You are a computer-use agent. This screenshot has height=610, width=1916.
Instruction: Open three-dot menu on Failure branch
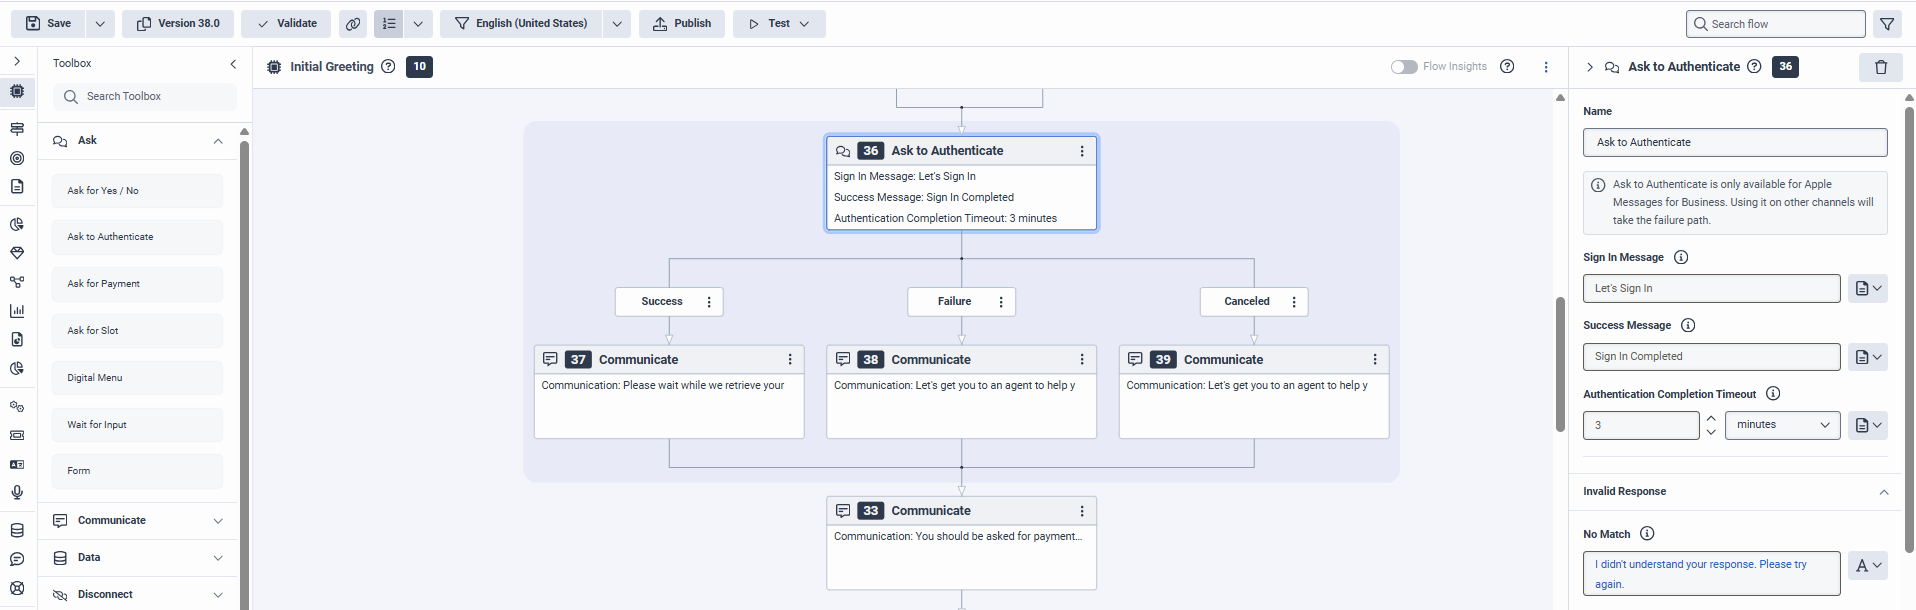pyautogui.click(x=1001, y=302)
